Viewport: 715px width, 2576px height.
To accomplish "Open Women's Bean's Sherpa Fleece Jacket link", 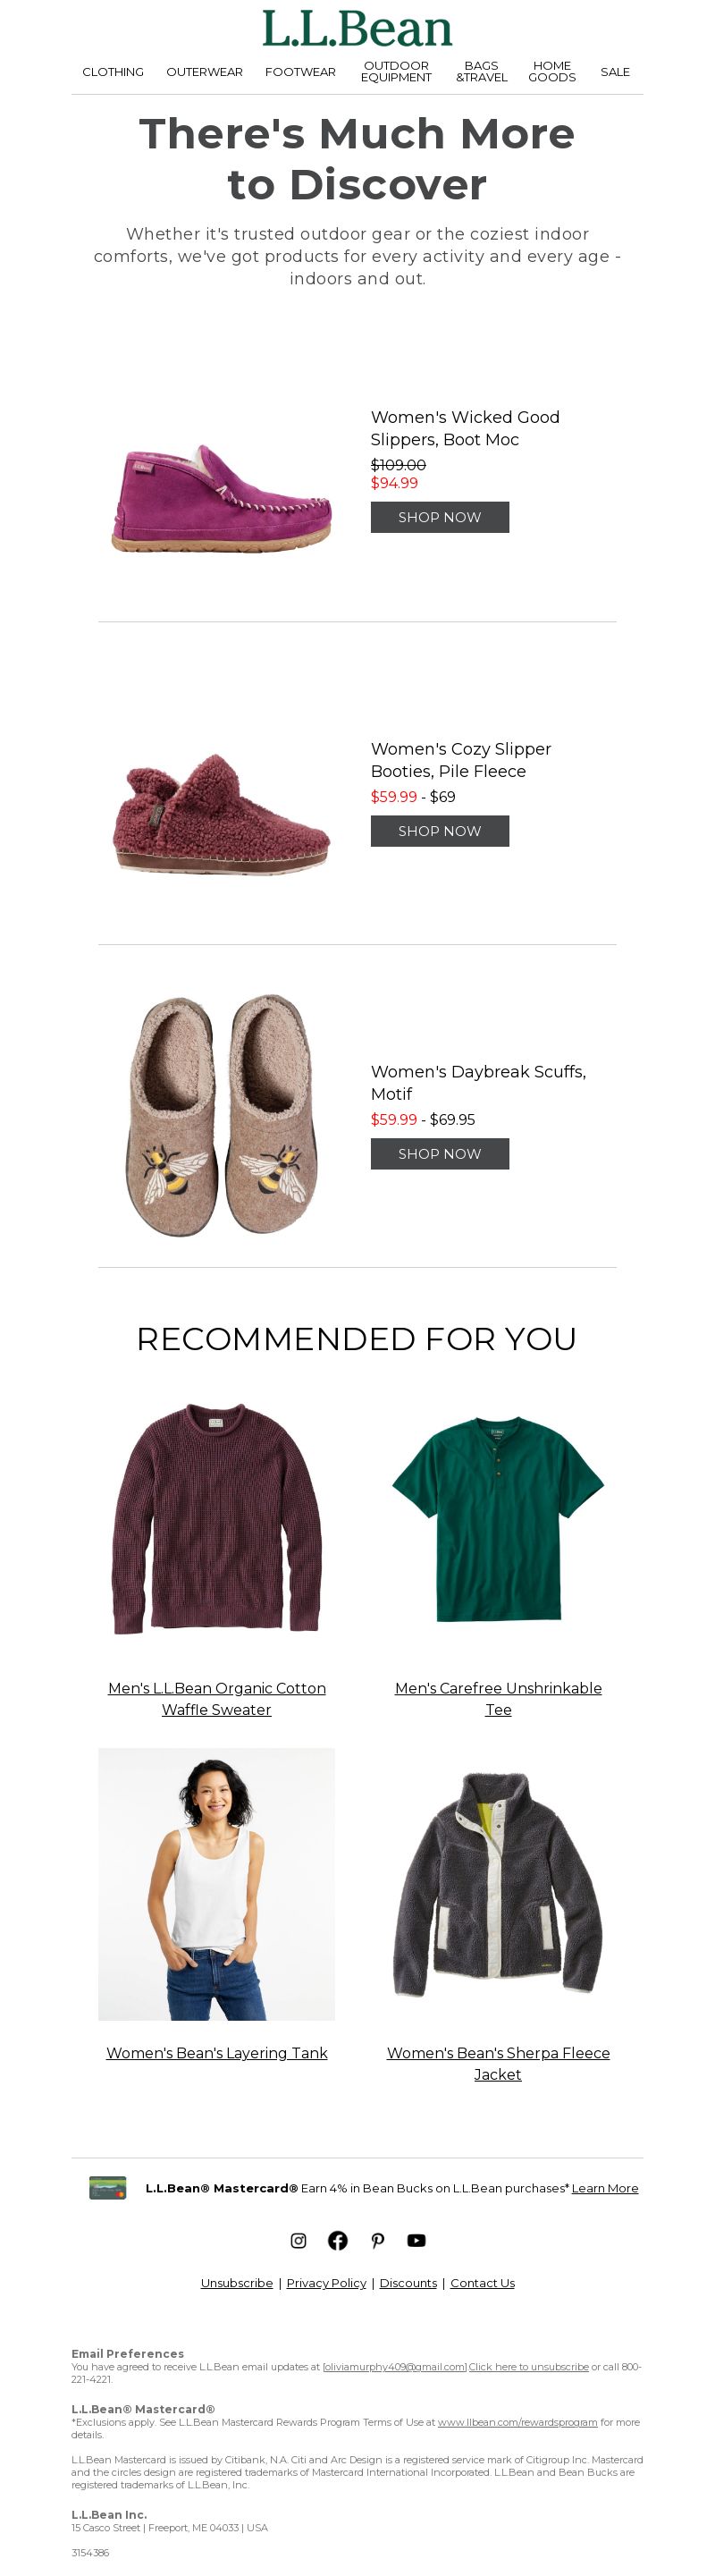I will pos(498,2063).
